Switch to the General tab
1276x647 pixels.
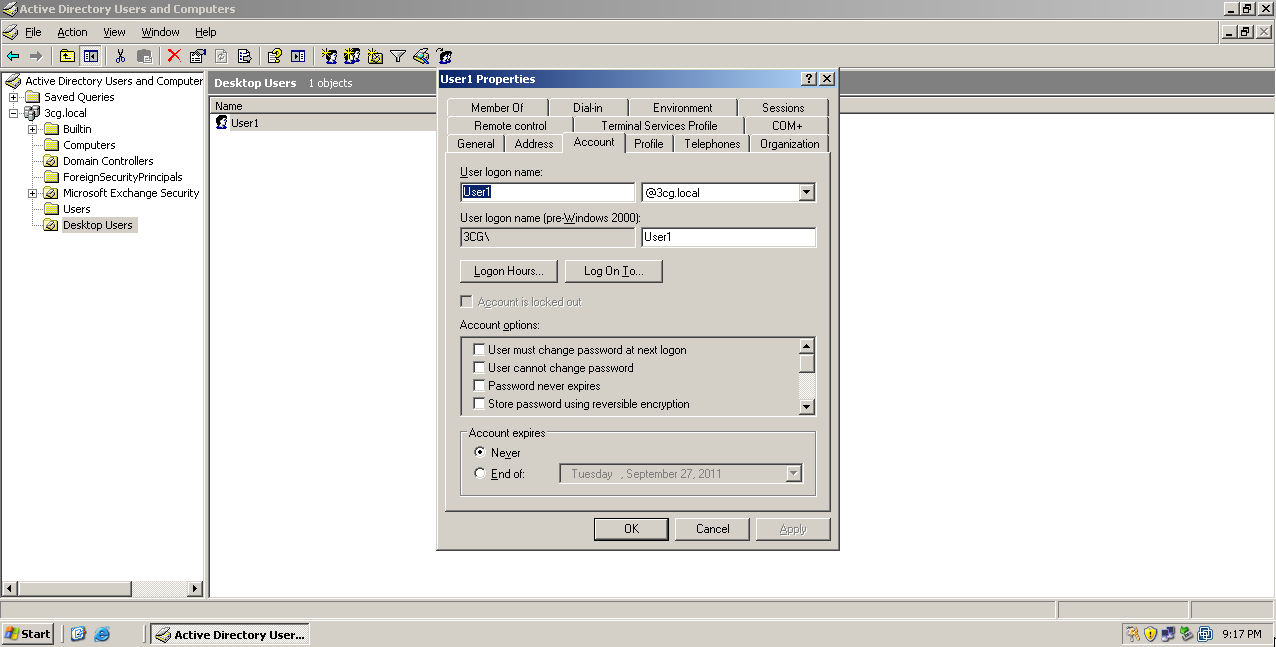(476, 144)
